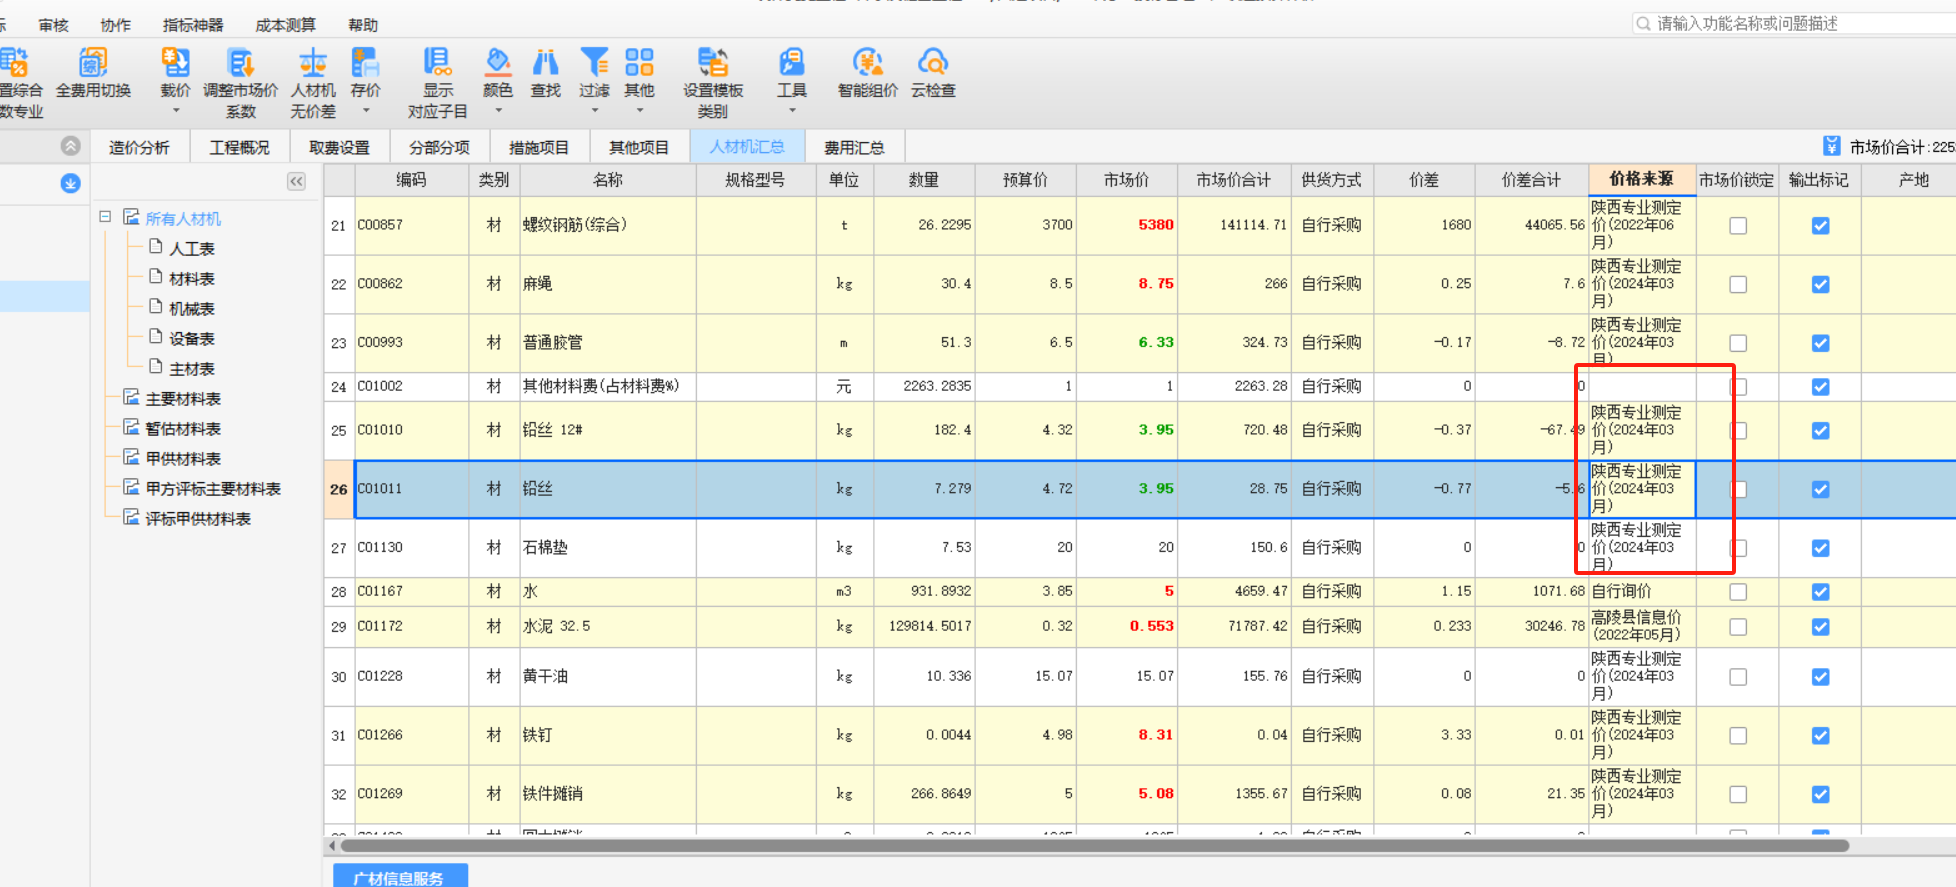
Task: Click the 水泥 32.5 name cell
Action: (x=608, y=626)
